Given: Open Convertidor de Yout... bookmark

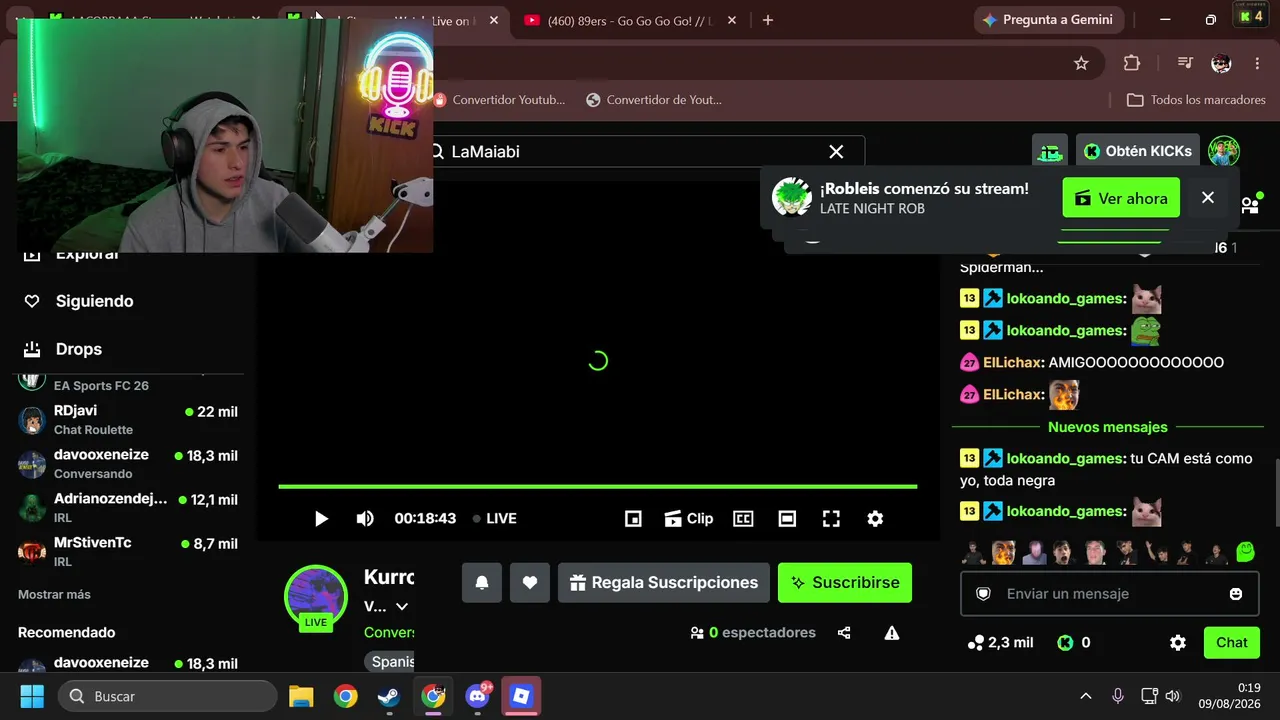Looking at the screenshot, I should click(x=654, y=100).
